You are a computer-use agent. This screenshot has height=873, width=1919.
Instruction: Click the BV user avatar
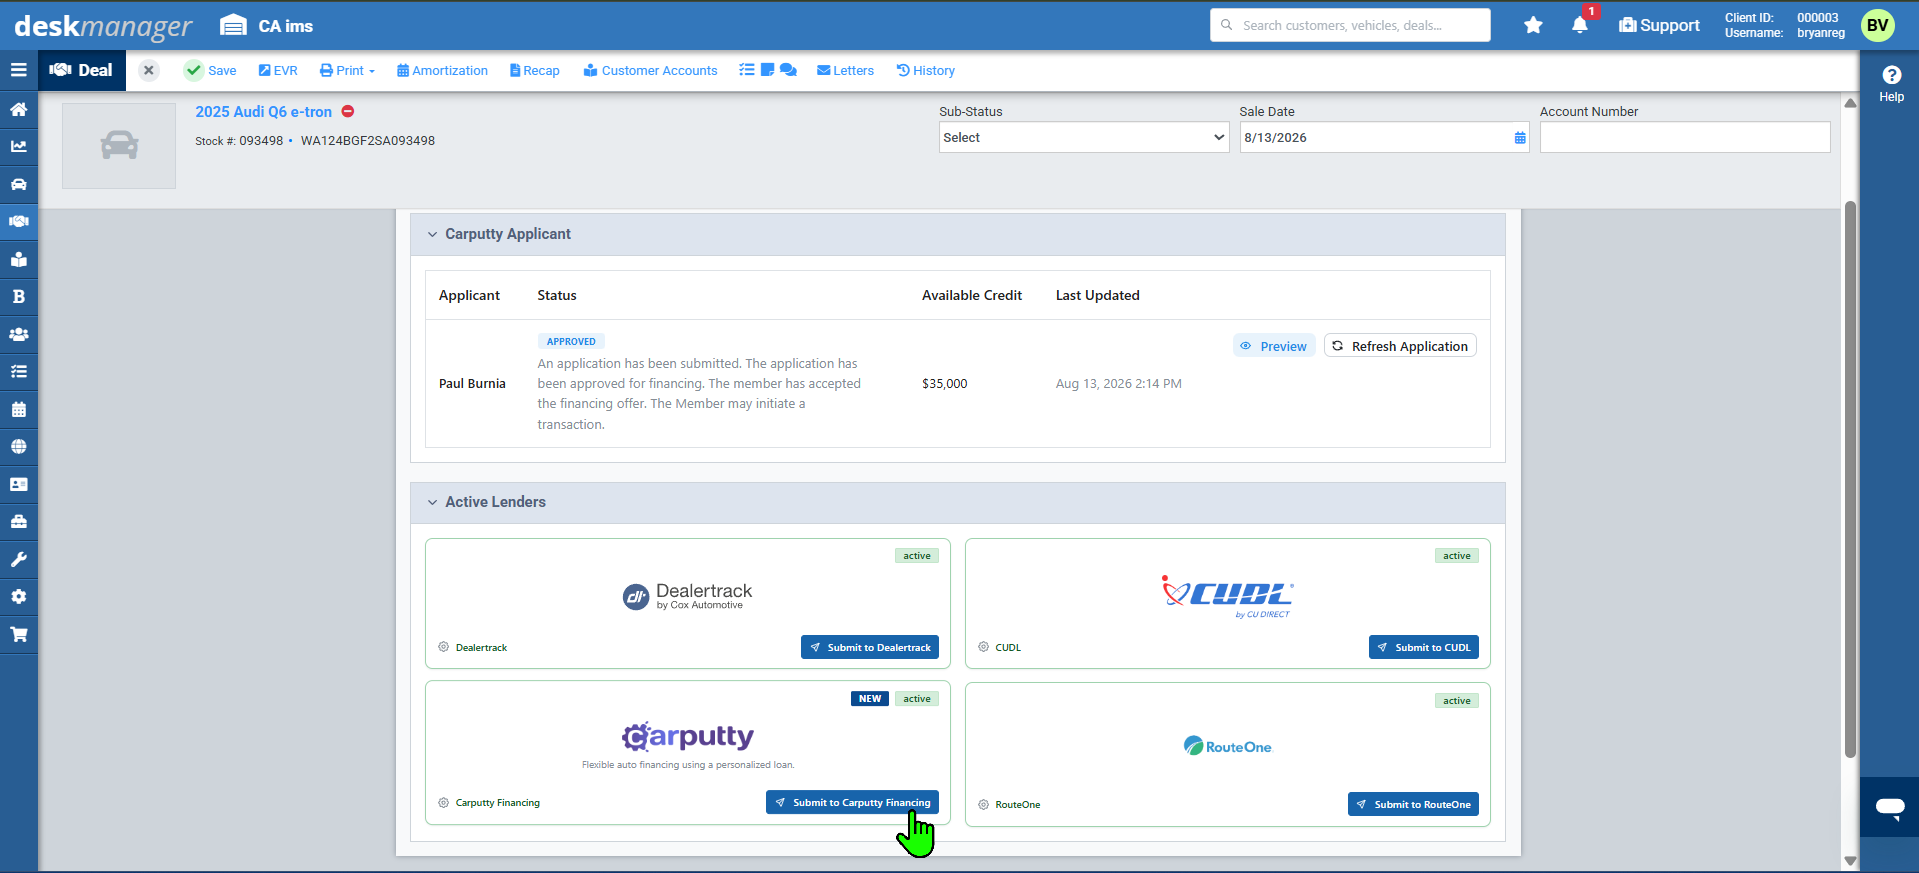[1877, 25]
